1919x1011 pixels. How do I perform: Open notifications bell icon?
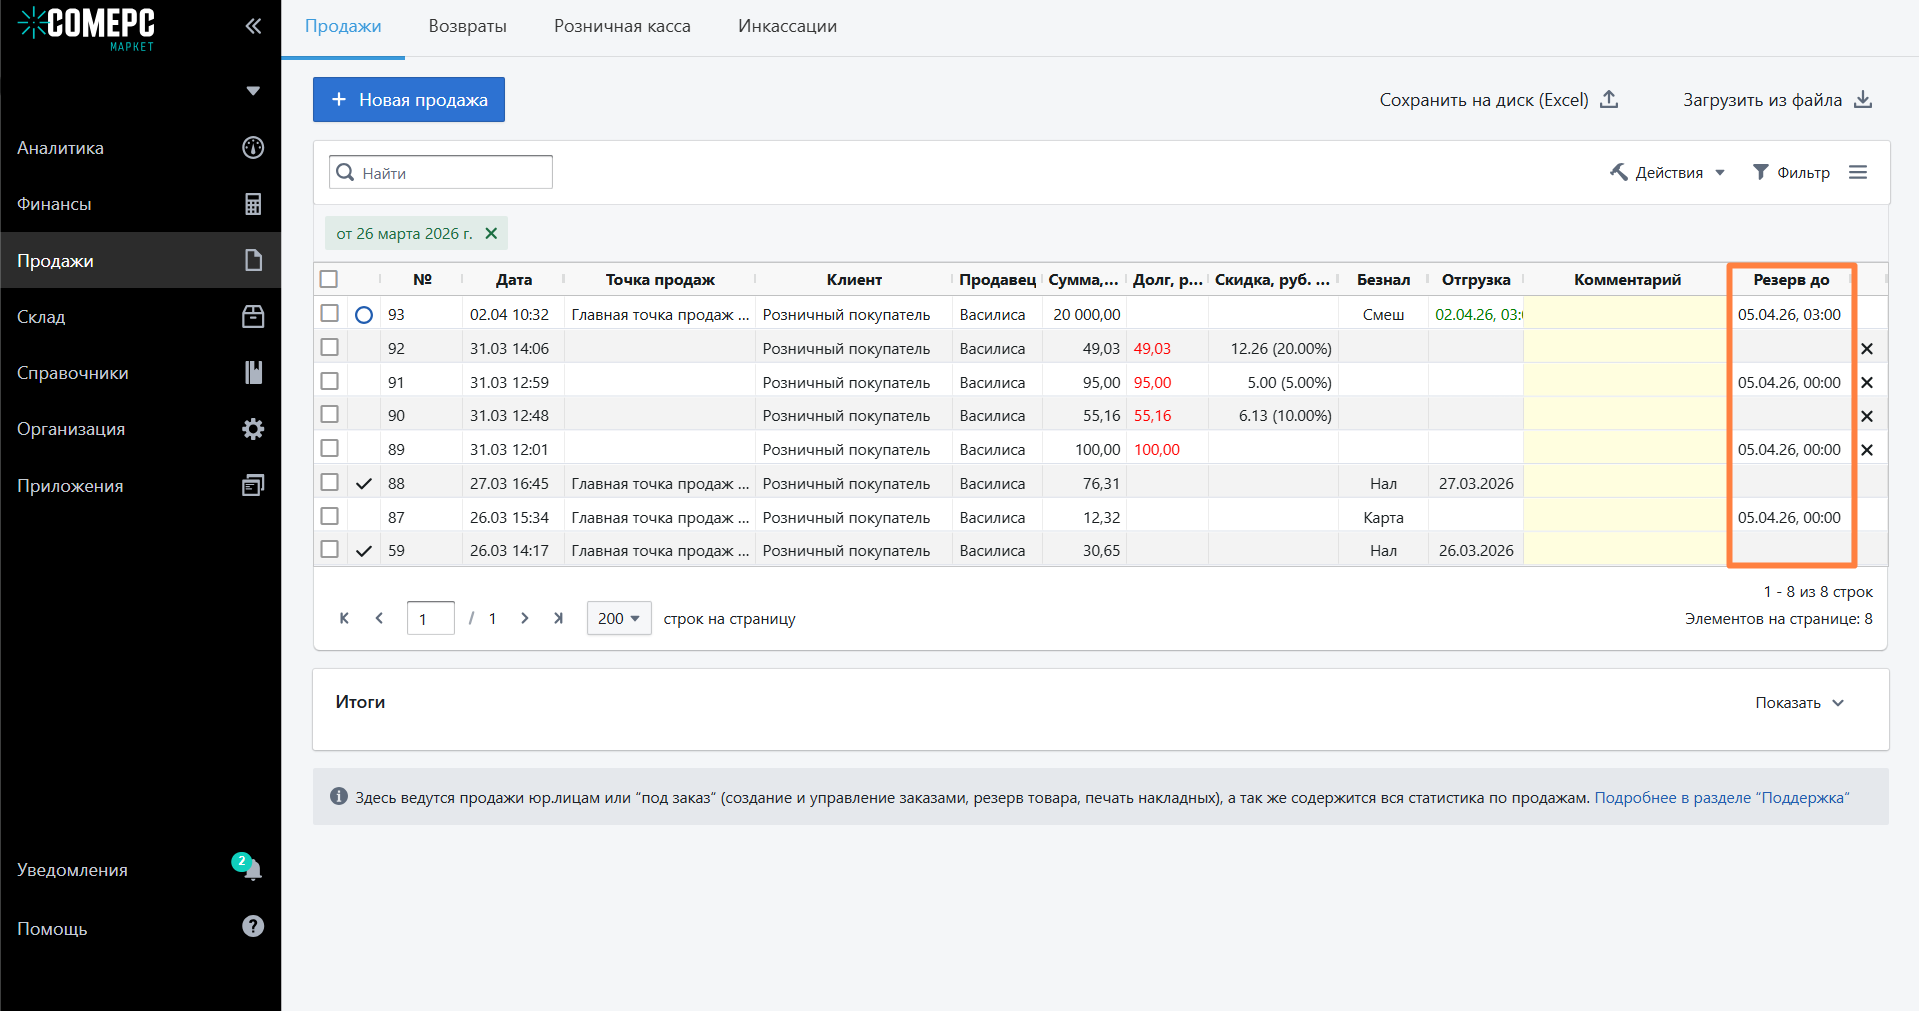point(251,869)
